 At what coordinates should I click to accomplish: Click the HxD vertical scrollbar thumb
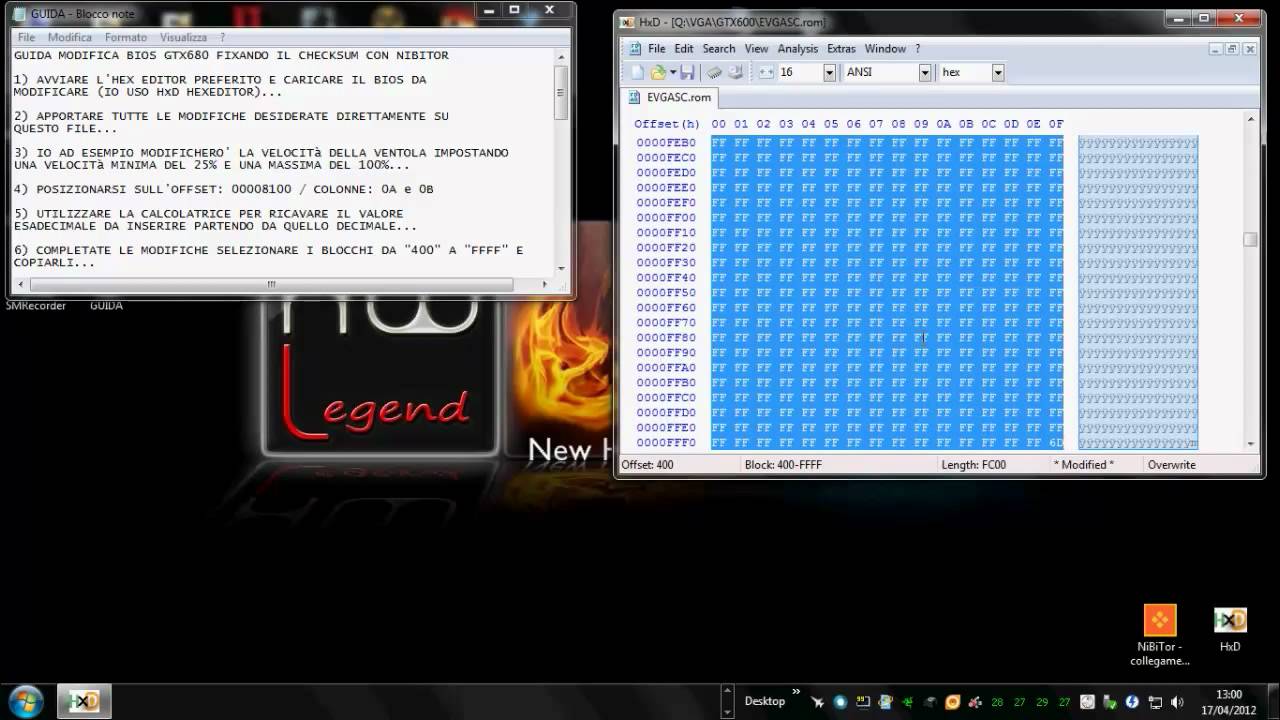(1250, 239)
